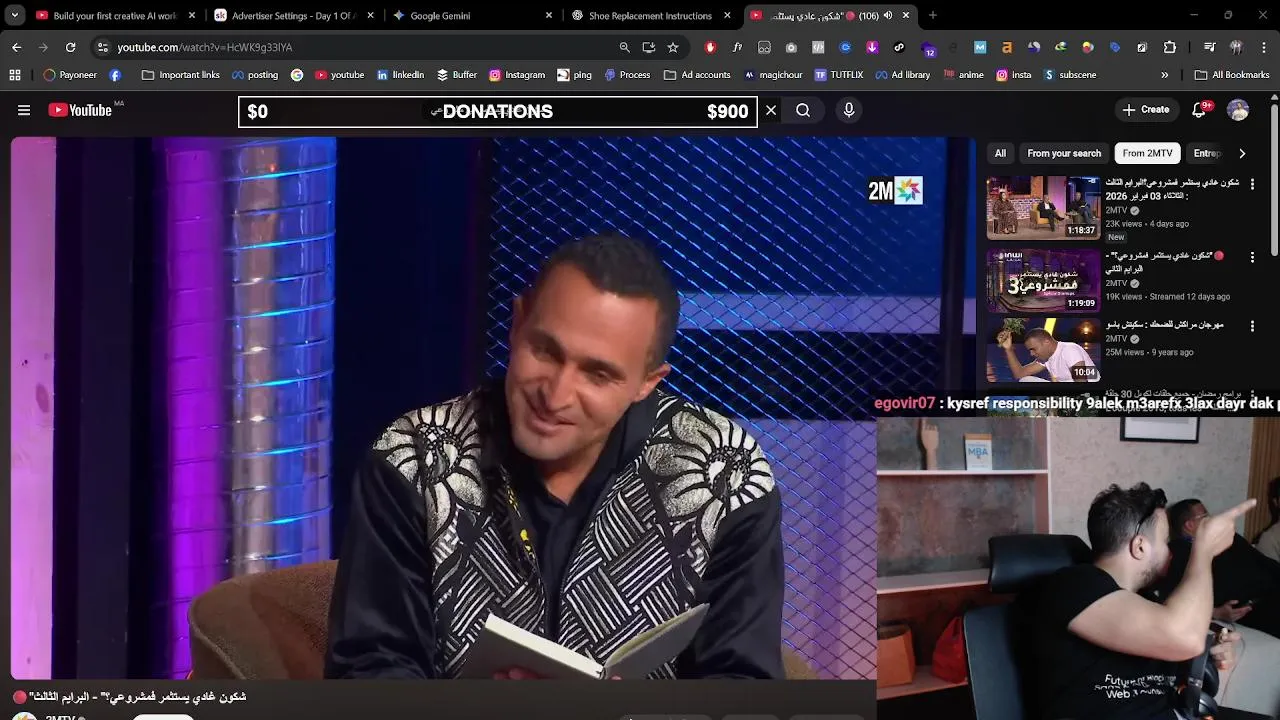
Task: Open the Google icon bookmark
Action: [x=297, y=75]
